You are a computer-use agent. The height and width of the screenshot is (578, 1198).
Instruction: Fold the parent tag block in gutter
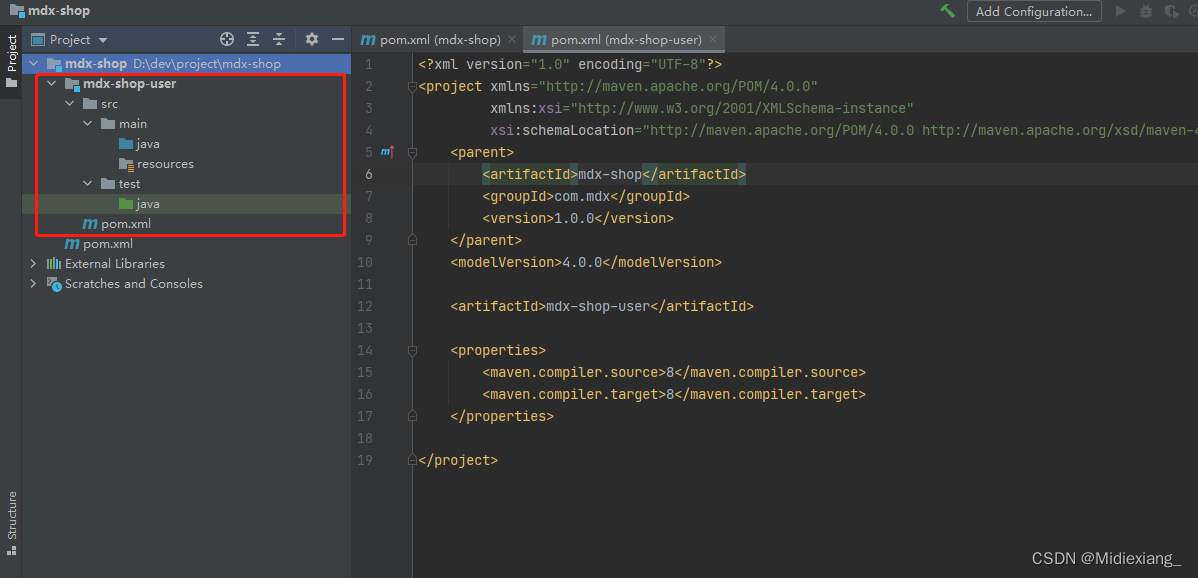(411, 152)
